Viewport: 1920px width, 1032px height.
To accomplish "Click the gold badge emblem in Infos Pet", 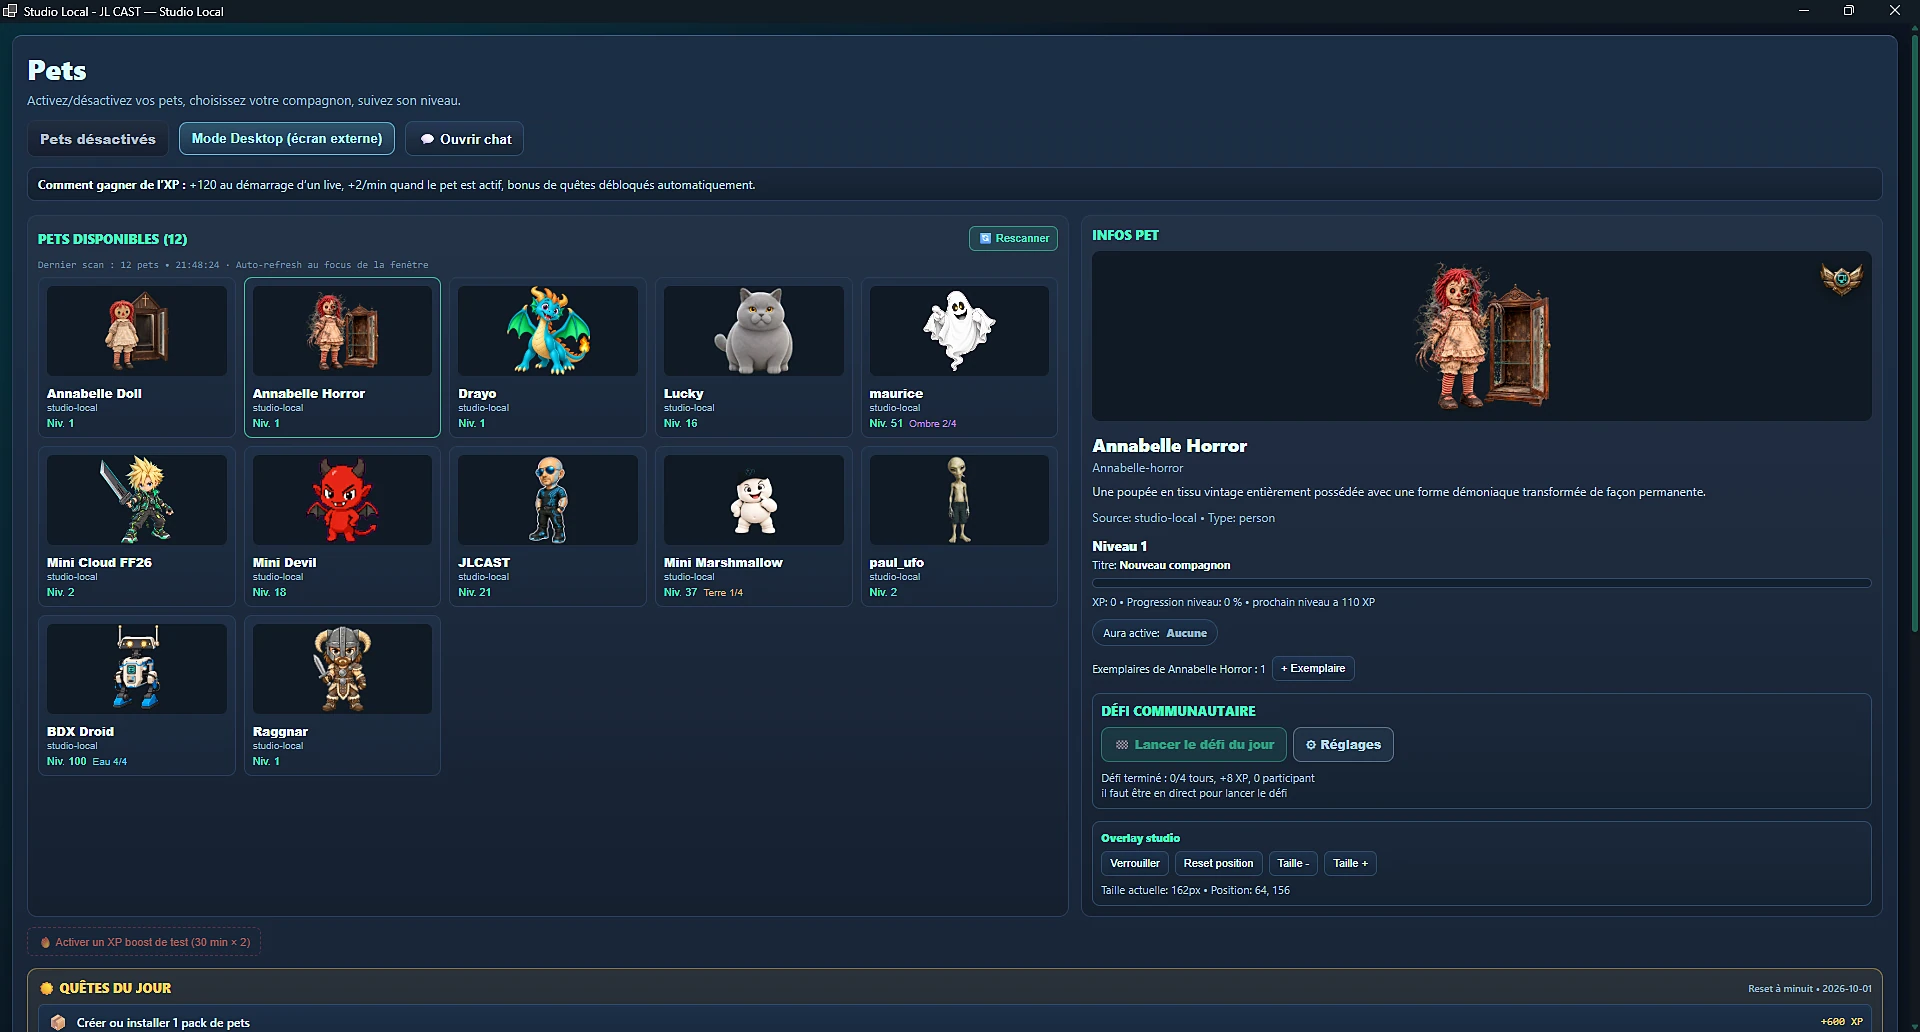I will click(x=1841, y=279).
